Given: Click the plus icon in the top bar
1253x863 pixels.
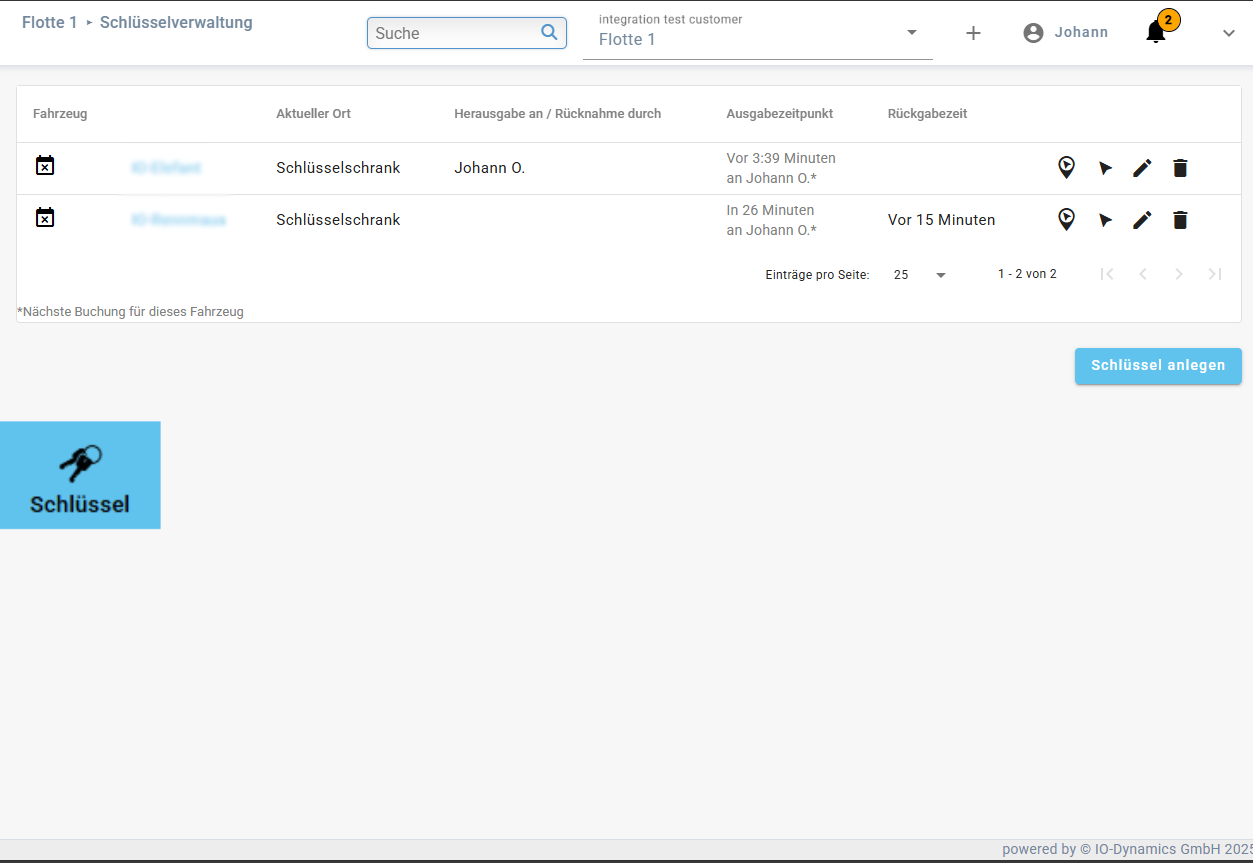Looking at the screenshot, I should (973, 33).
